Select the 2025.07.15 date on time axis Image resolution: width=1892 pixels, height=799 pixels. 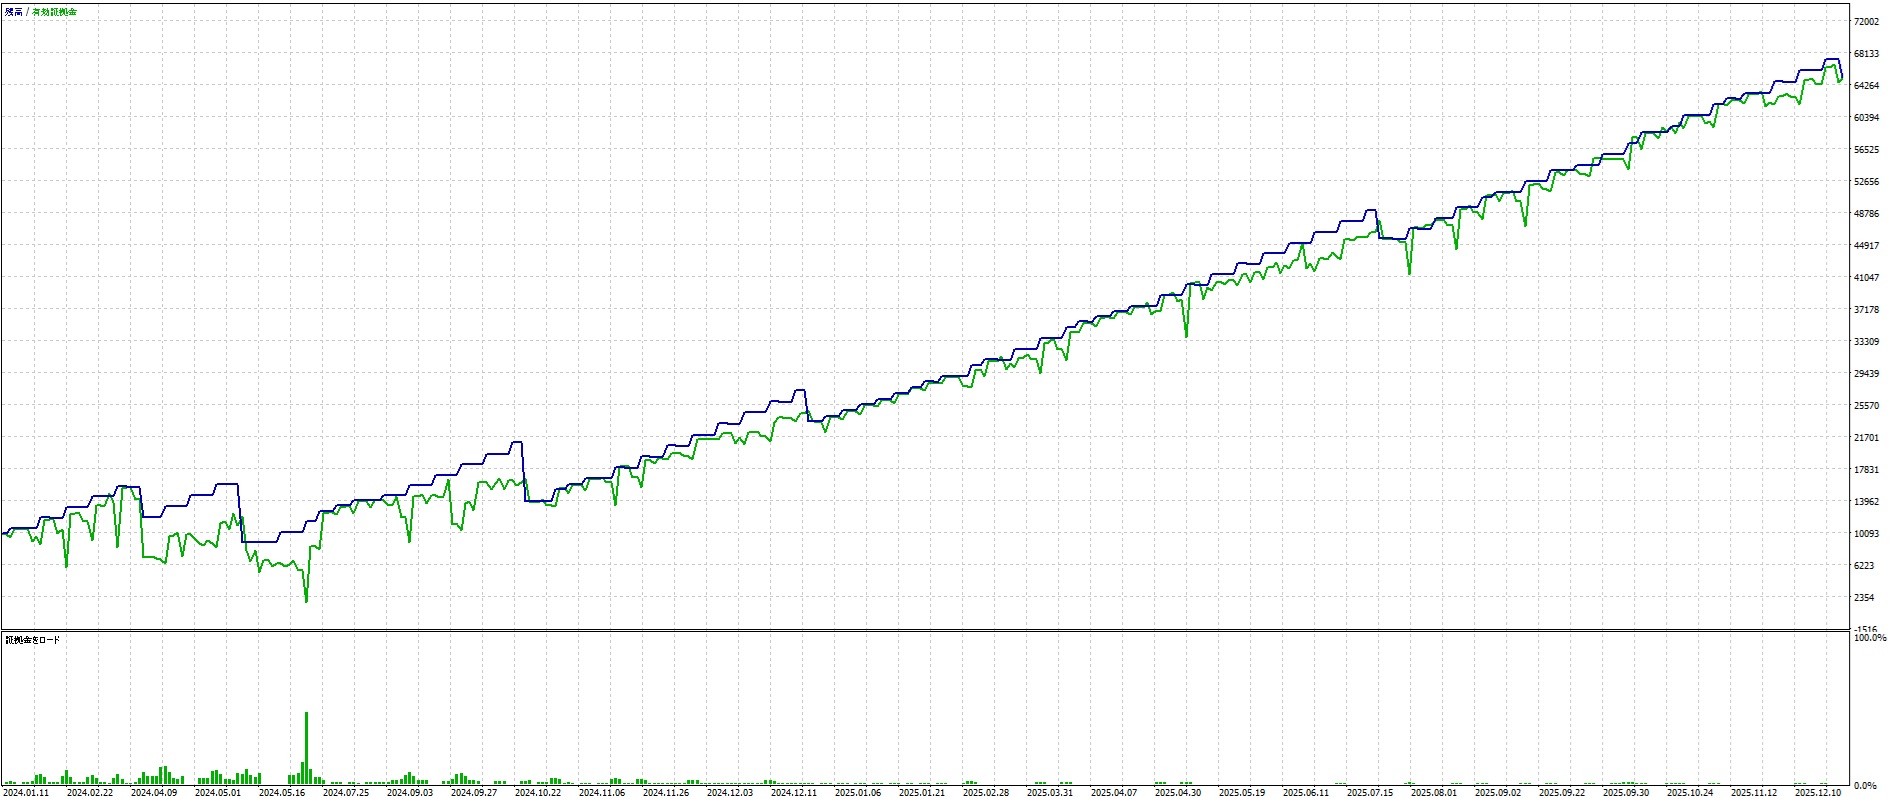click(1370, 792)
